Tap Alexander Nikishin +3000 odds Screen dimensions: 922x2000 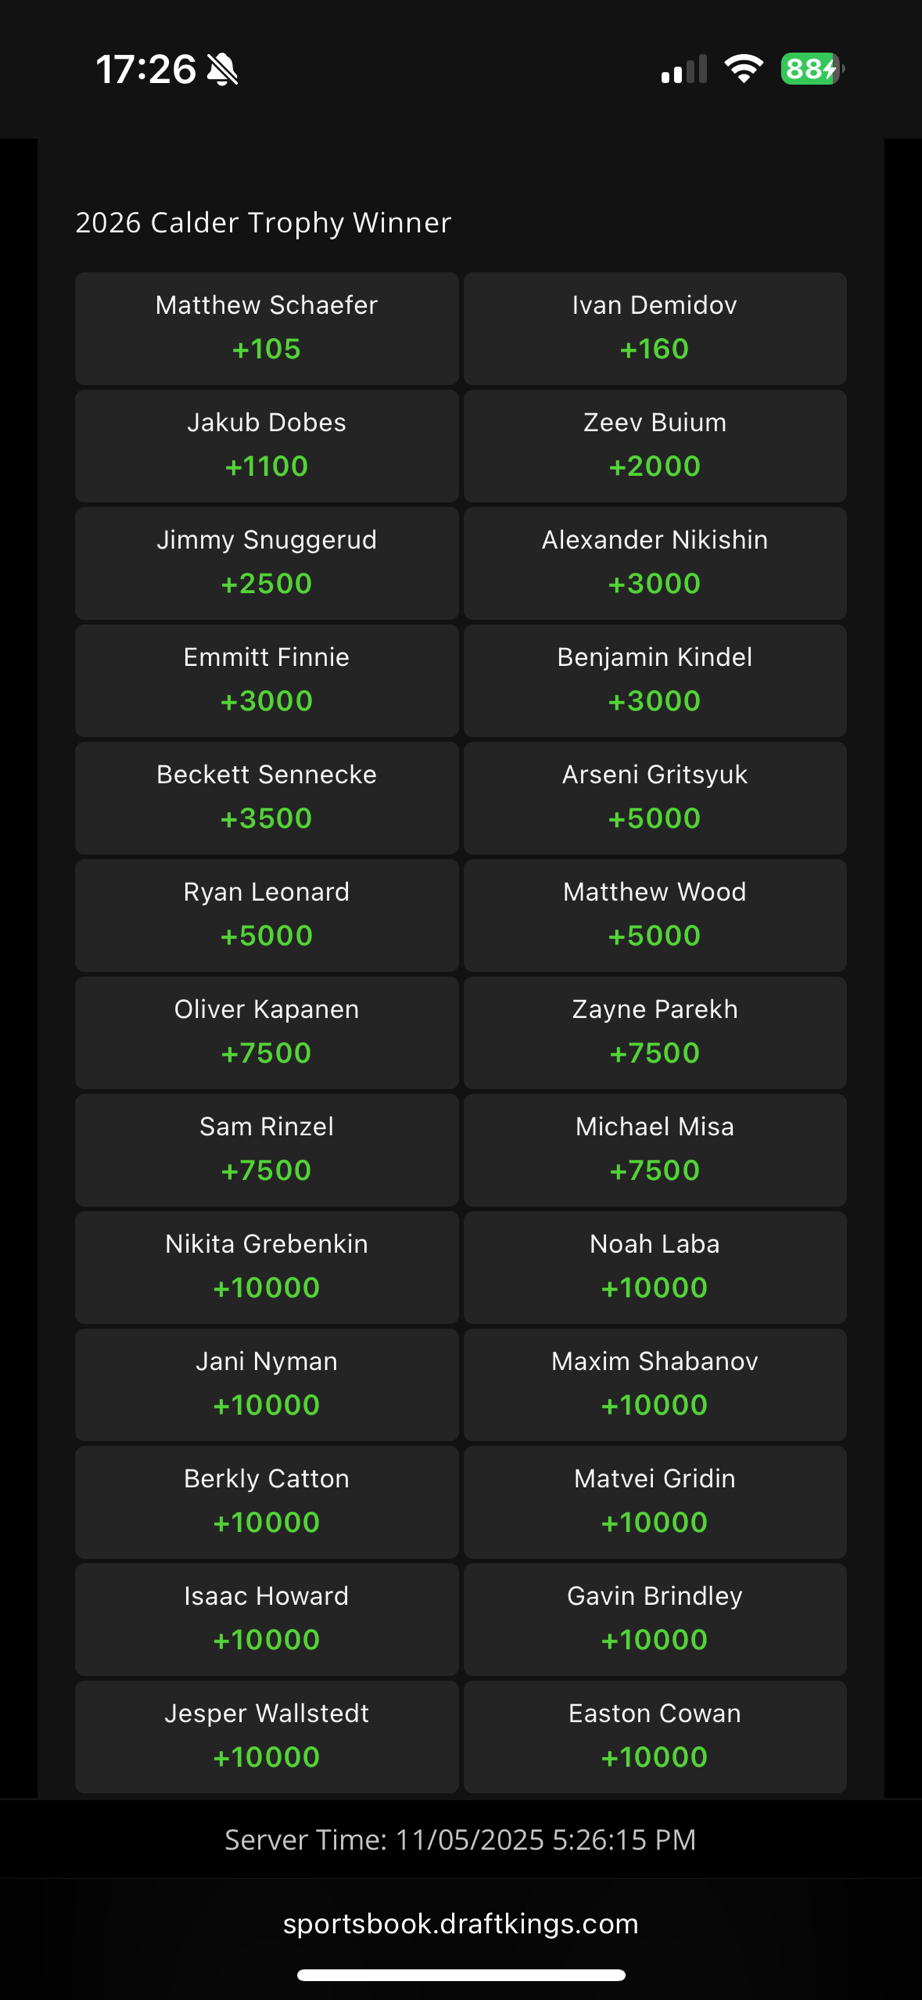click(x=655, y=563)
